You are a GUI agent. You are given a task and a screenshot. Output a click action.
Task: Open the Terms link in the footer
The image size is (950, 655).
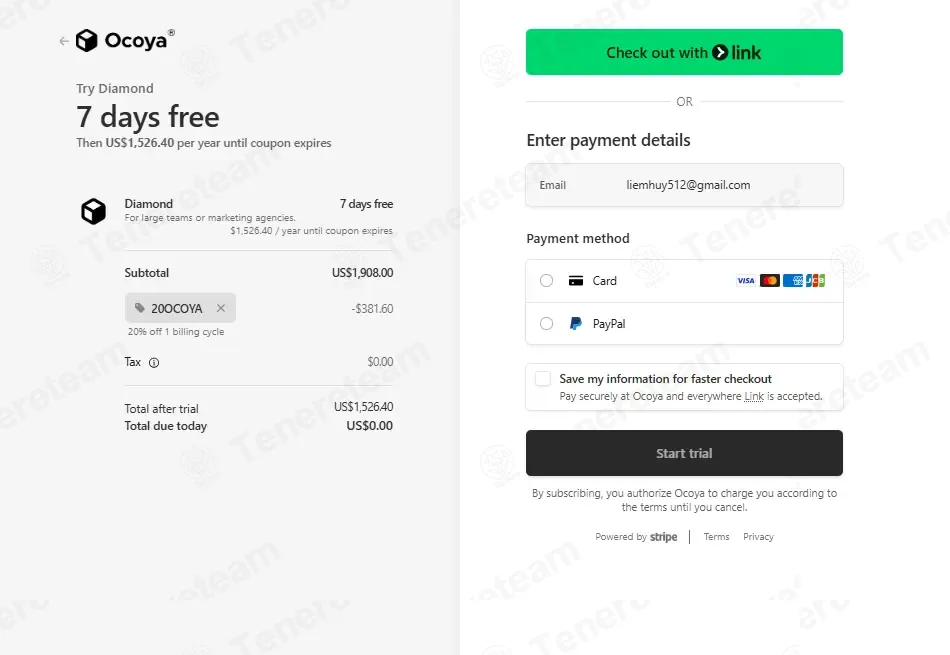coord(716,537)
